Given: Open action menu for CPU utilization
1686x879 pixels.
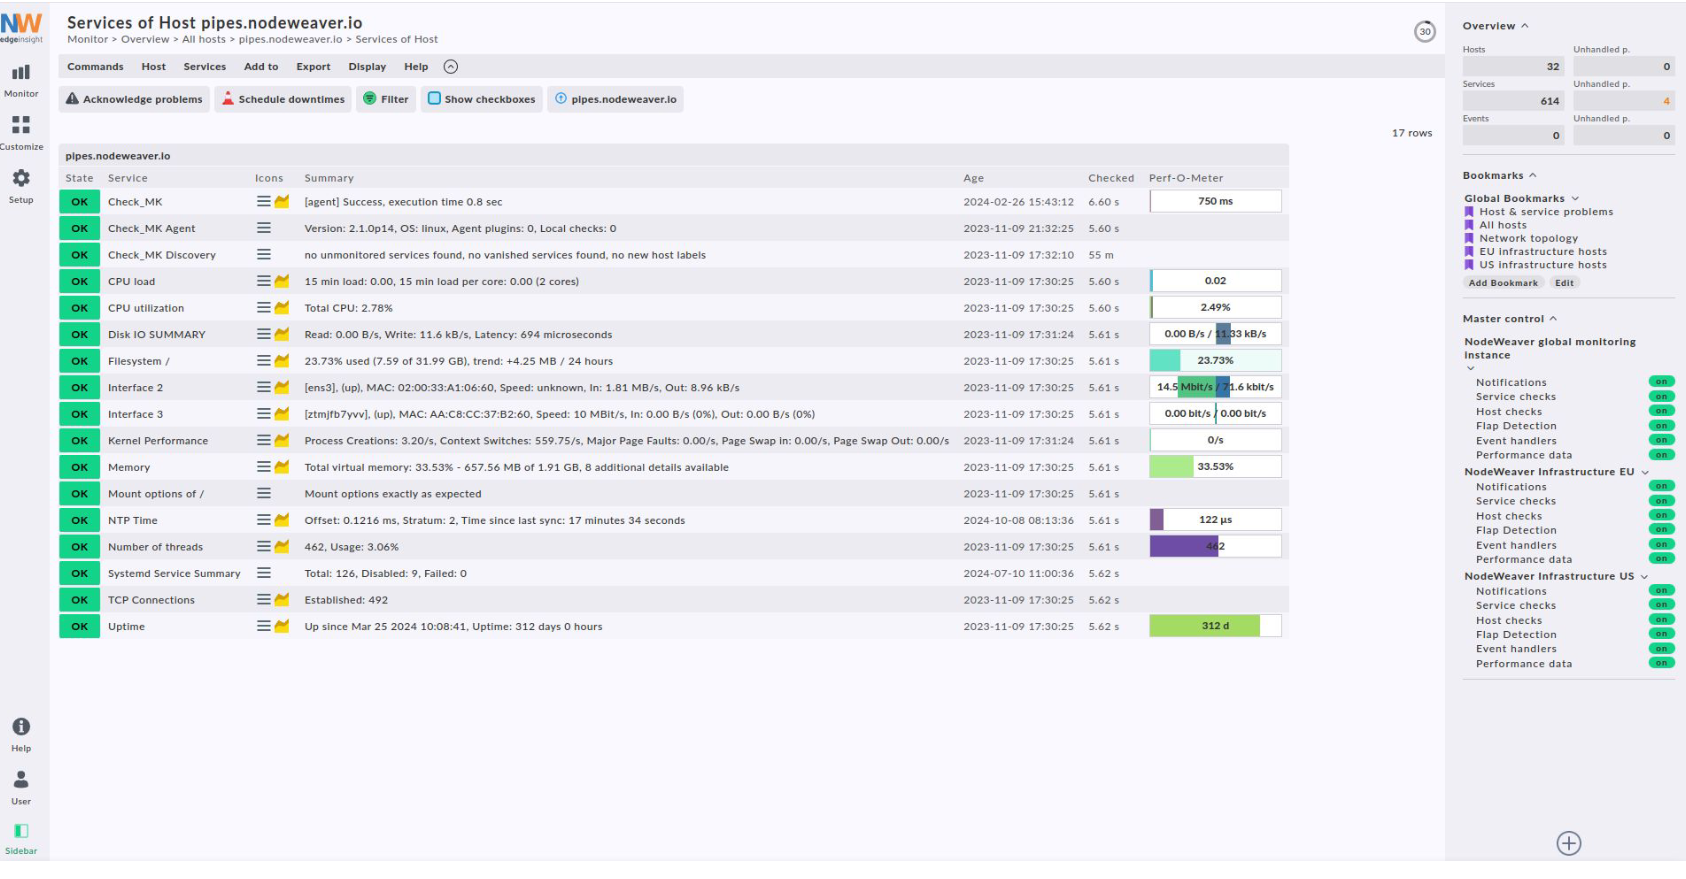Looking at the screenshot, I should [x=264, y=307].
